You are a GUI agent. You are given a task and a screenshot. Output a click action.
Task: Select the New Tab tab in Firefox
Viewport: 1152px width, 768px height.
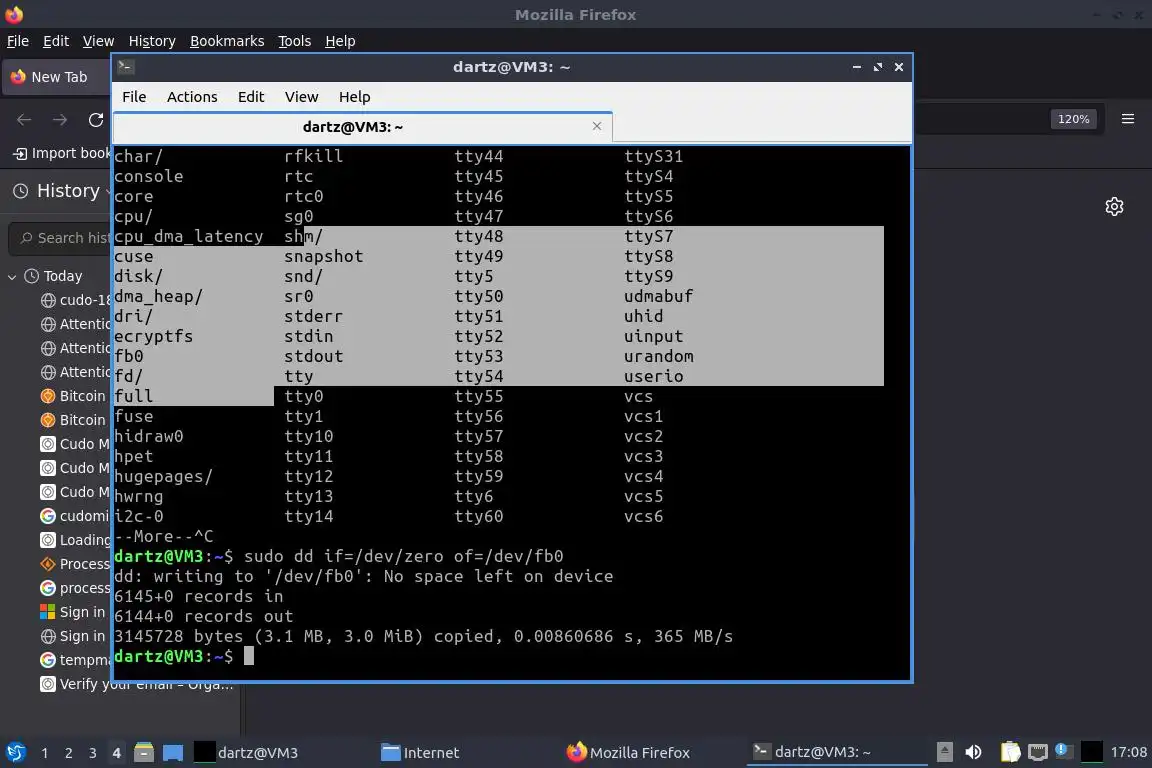(57, 77)
